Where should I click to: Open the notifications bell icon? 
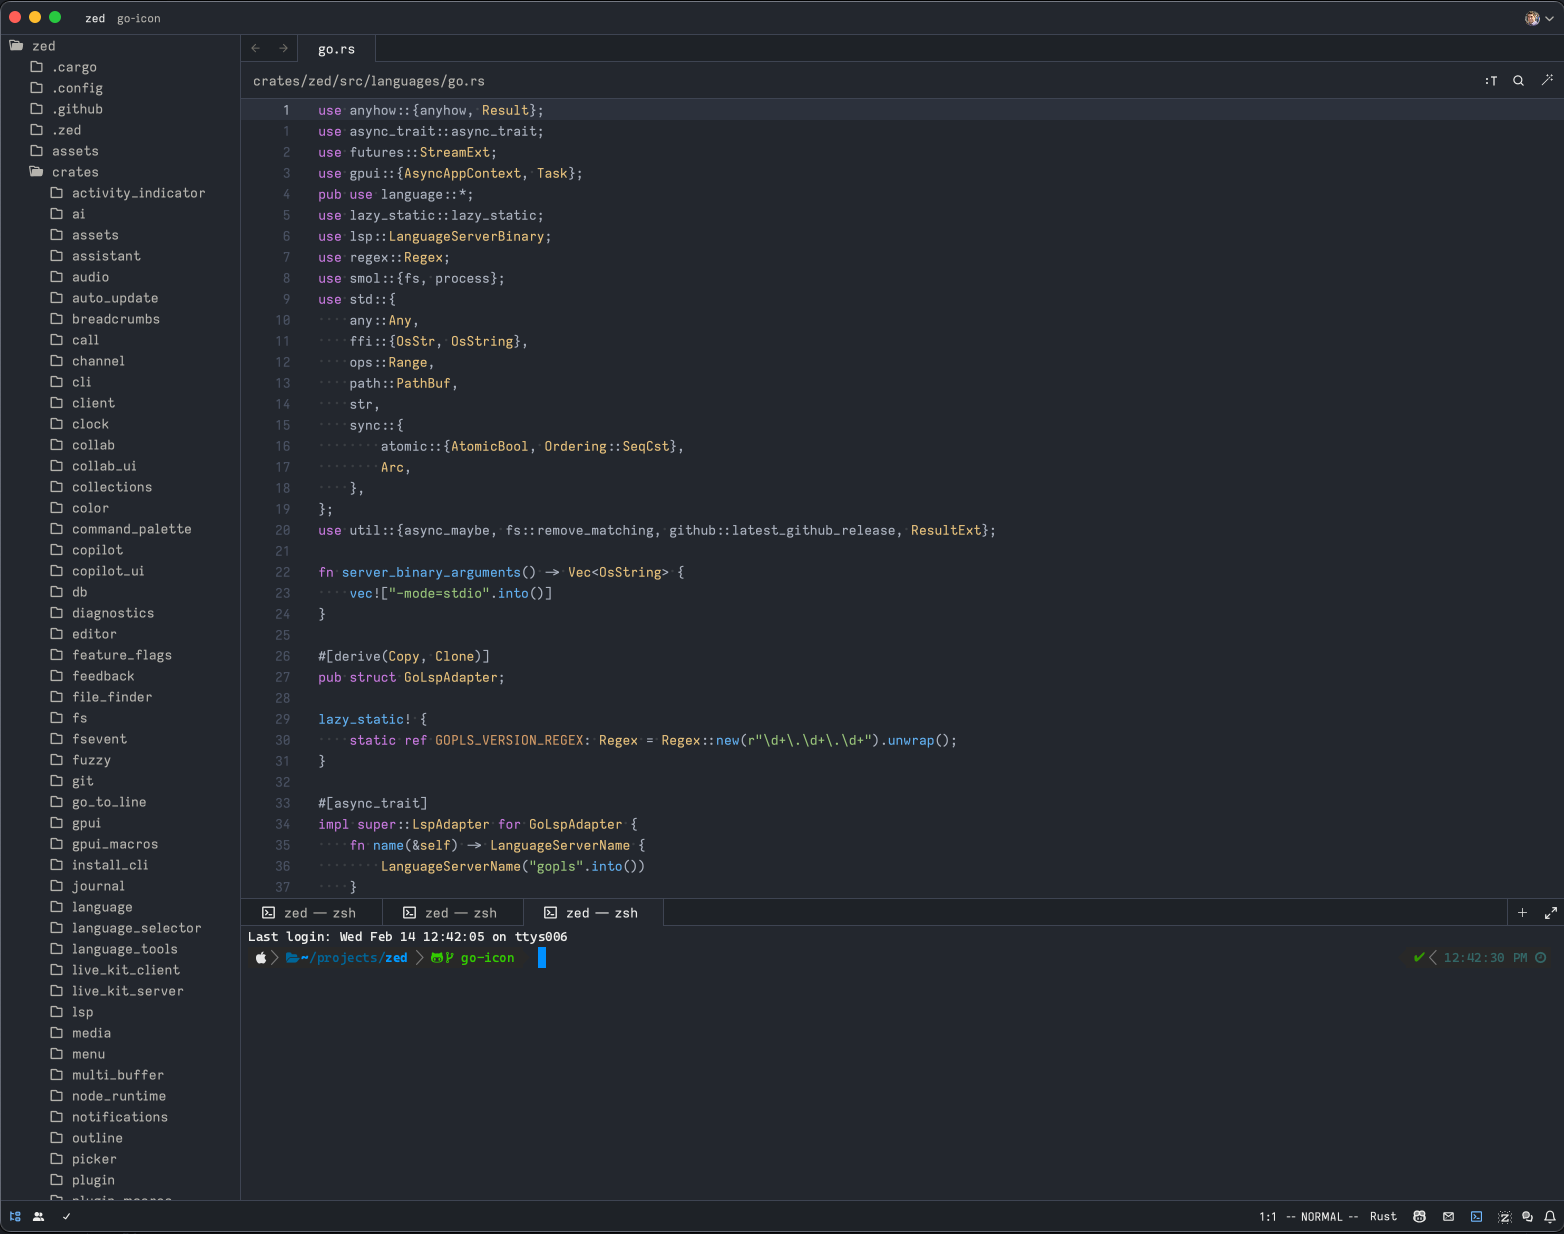coord(1550,1217)
